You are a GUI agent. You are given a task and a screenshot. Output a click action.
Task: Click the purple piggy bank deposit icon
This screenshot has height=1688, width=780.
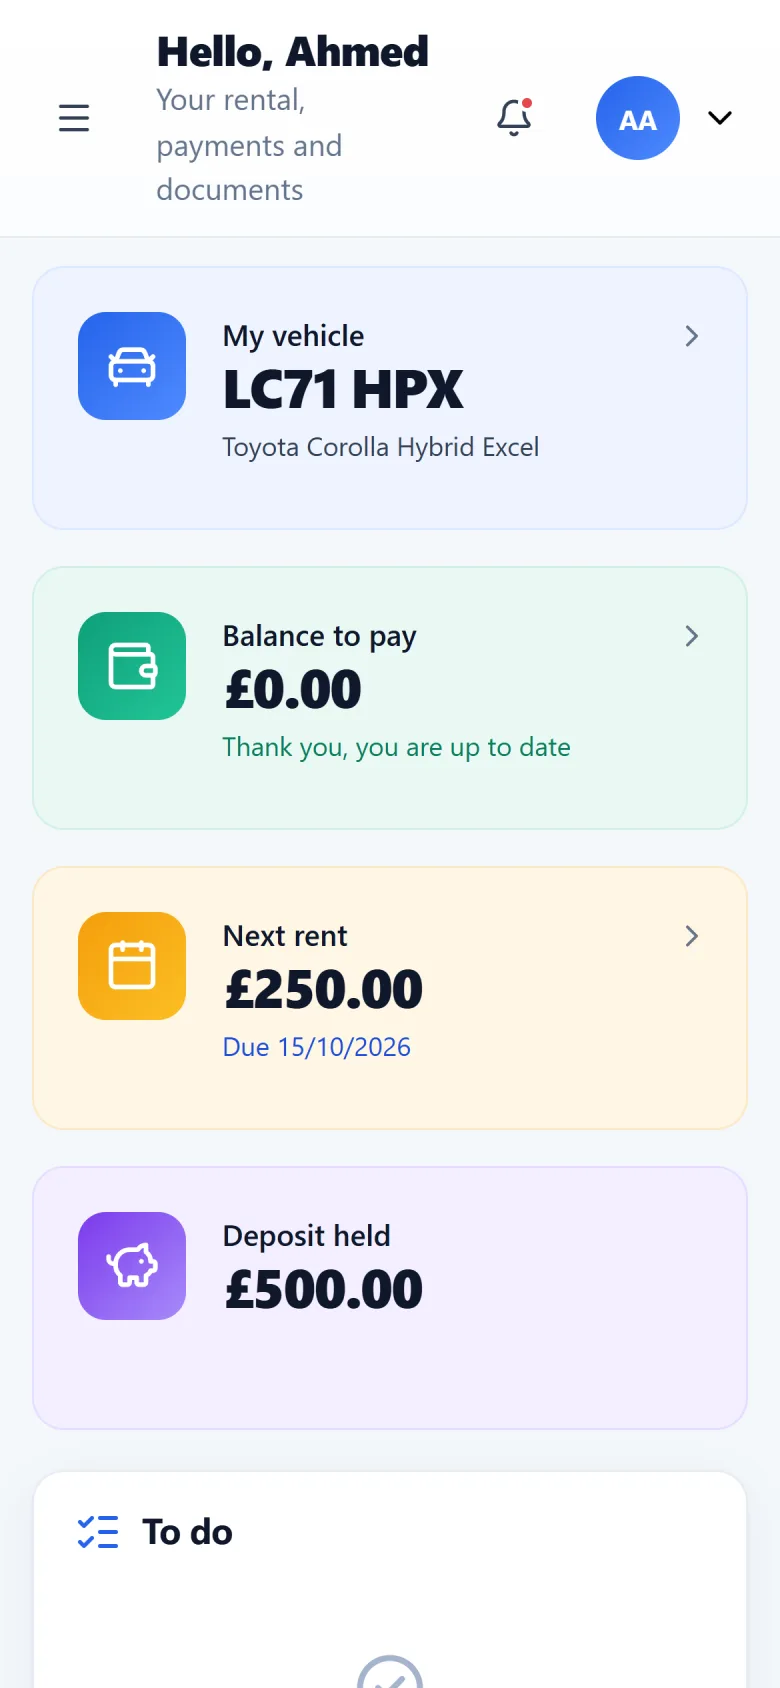click(132, 1266)
